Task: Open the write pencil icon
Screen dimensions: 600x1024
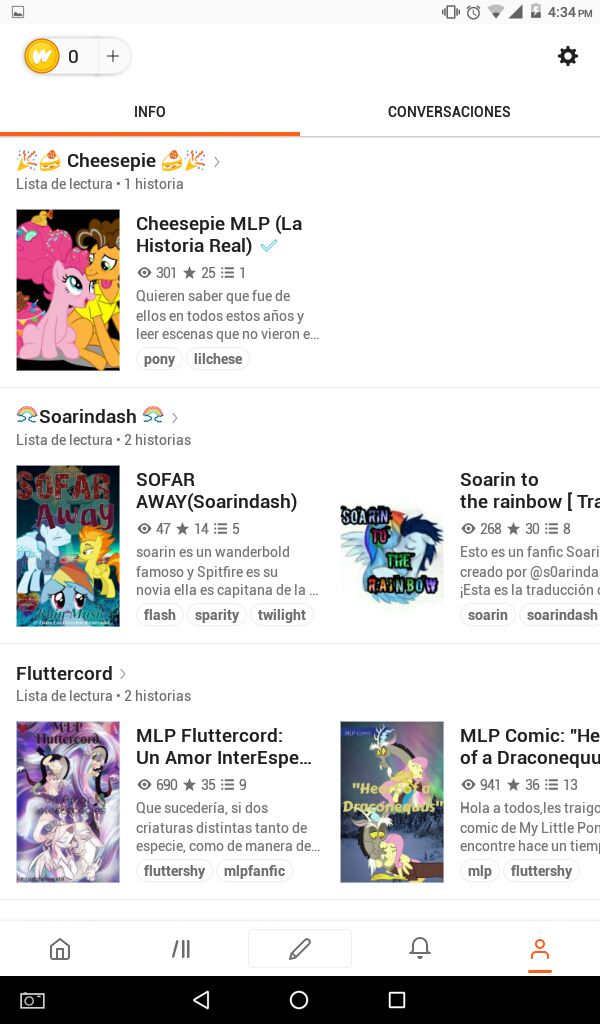Action: click(300, 948)
